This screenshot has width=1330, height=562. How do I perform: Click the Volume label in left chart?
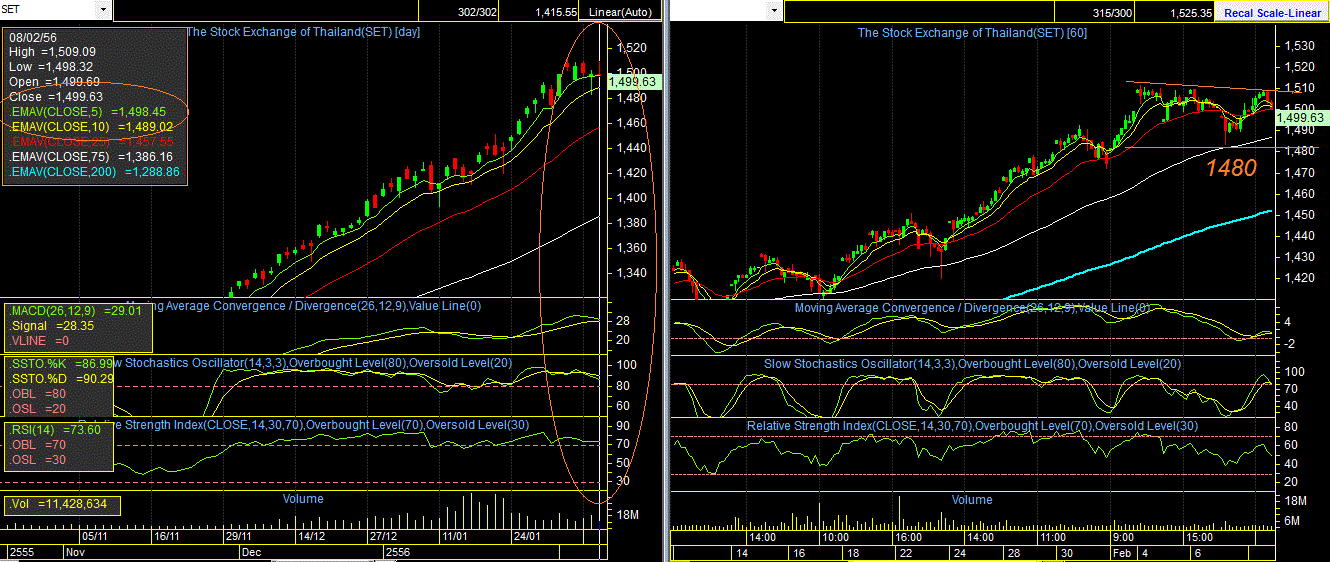(x=303, y=498)
